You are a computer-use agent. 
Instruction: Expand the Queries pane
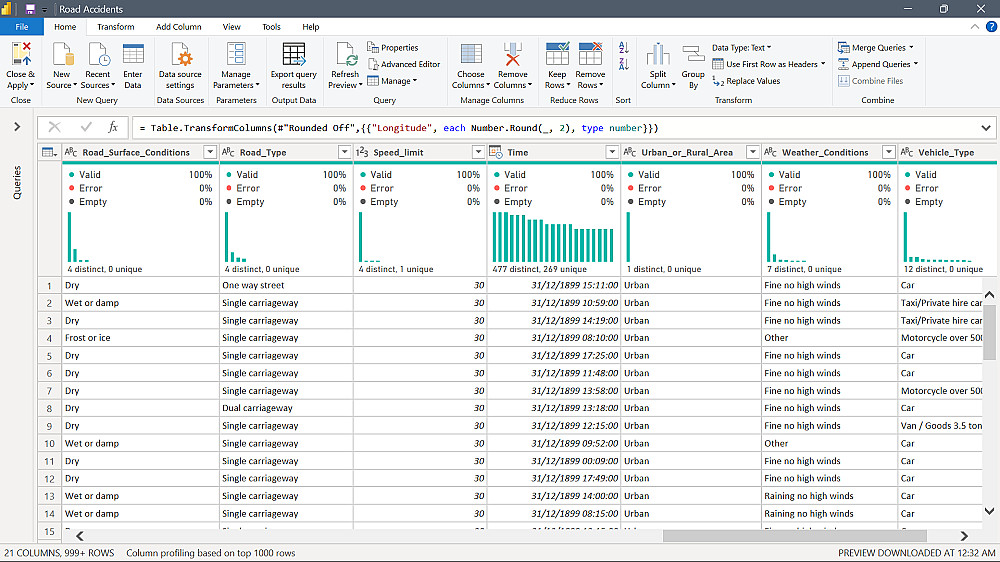pyautogui.click(x=17, y=127)
